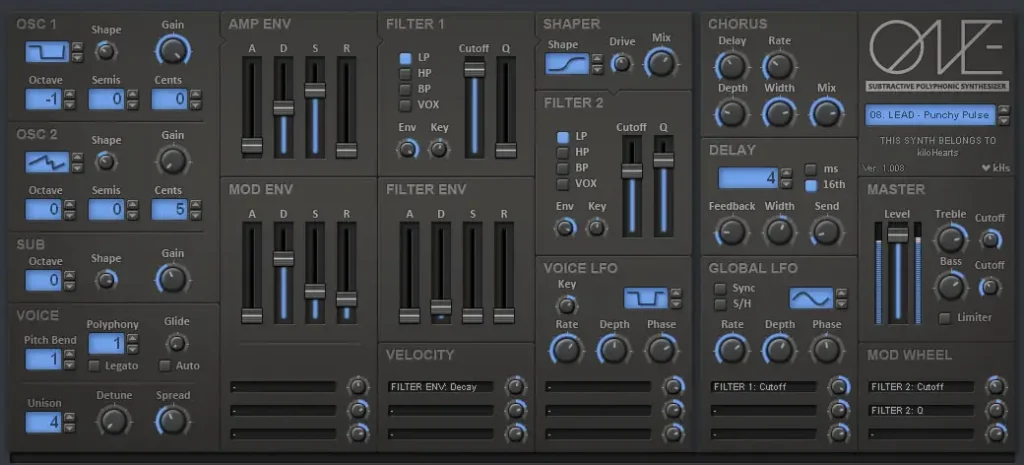The height and width of the screenshot is (465, 1024).
Task: Enable Global LFO Sync checkbox
Action: (720, 288)
